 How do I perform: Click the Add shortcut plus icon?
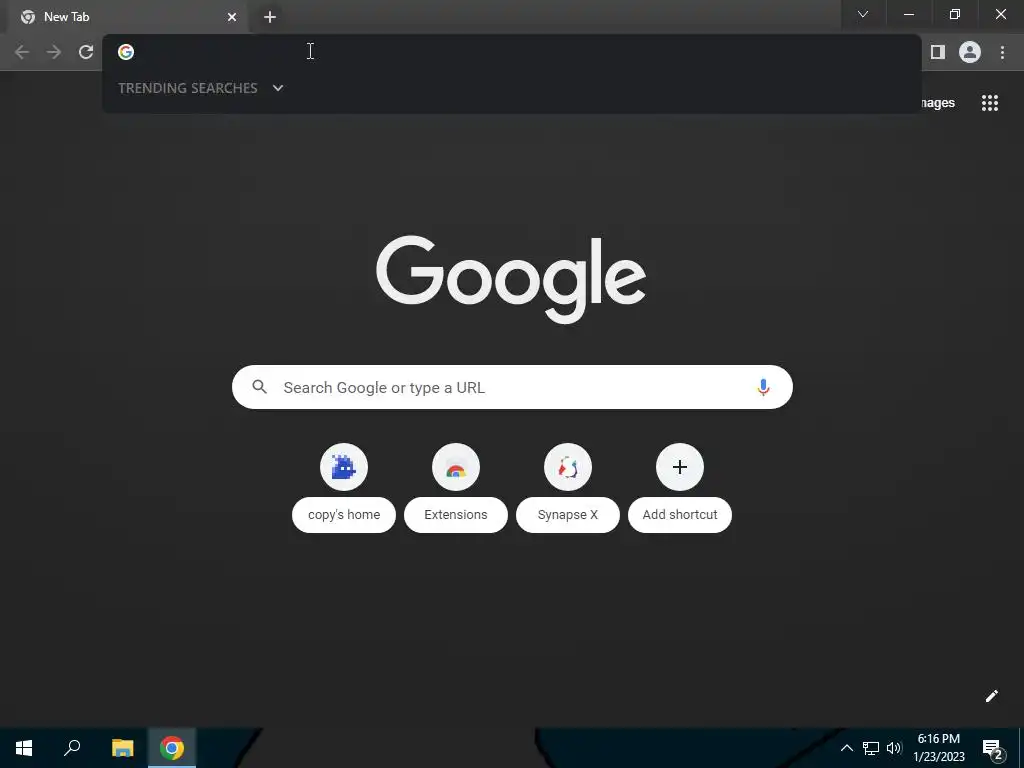coord(680,467)
